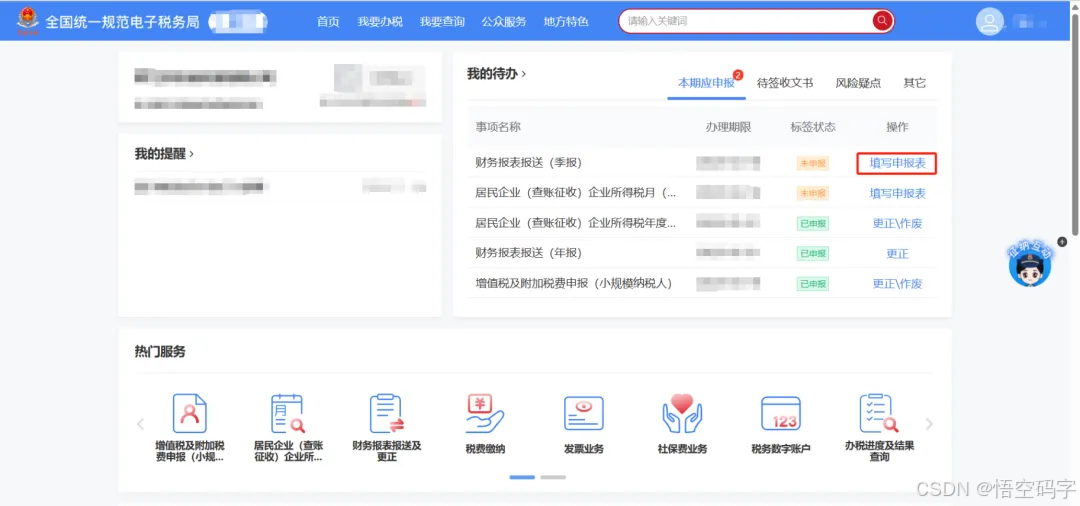1080x506 pixels.
Task: Click 更正\作废 for 增值税及附加税费申报 row
Action: [897, 284]
